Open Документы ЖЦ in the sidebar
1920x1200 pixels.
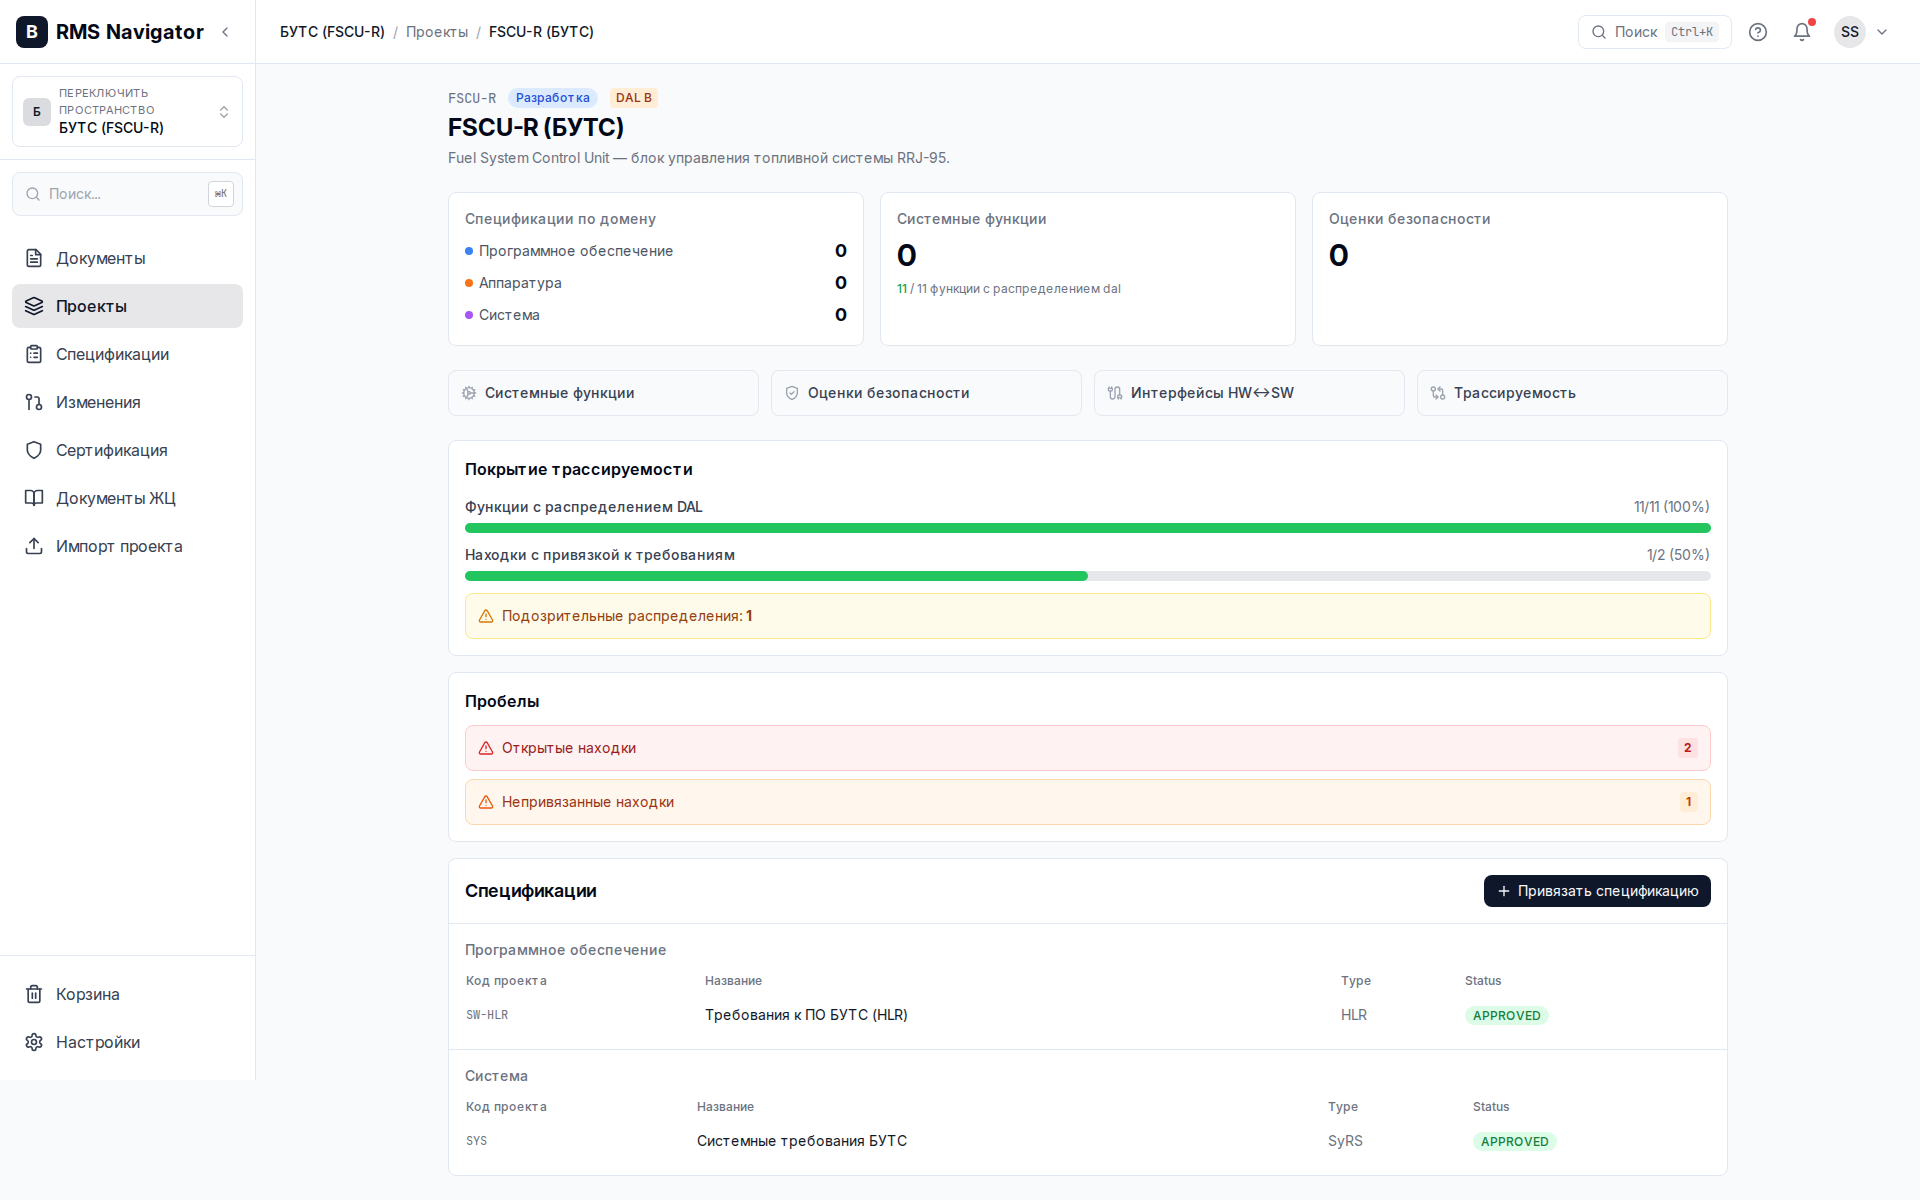click(127, 498)
